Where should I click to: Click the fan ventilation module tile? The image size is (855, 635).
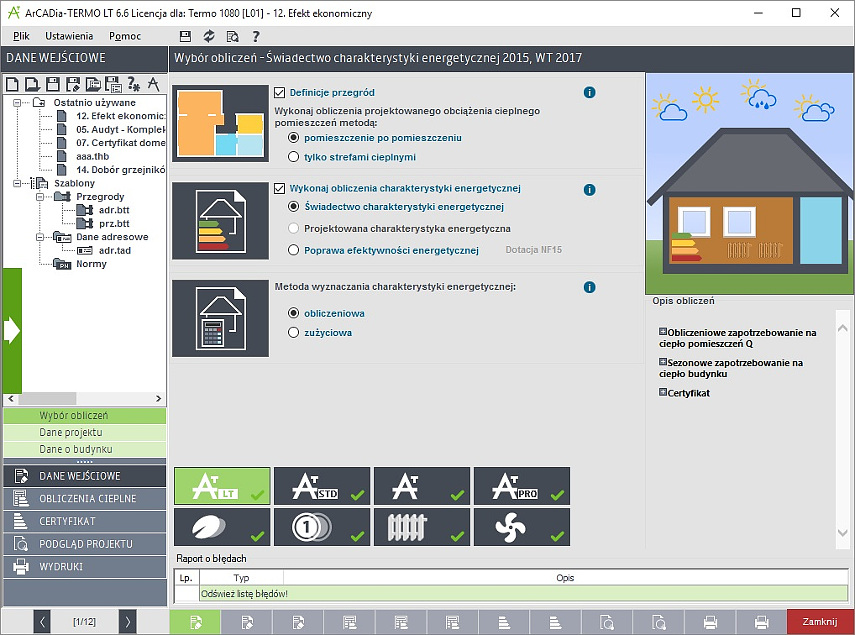(522, 527)
